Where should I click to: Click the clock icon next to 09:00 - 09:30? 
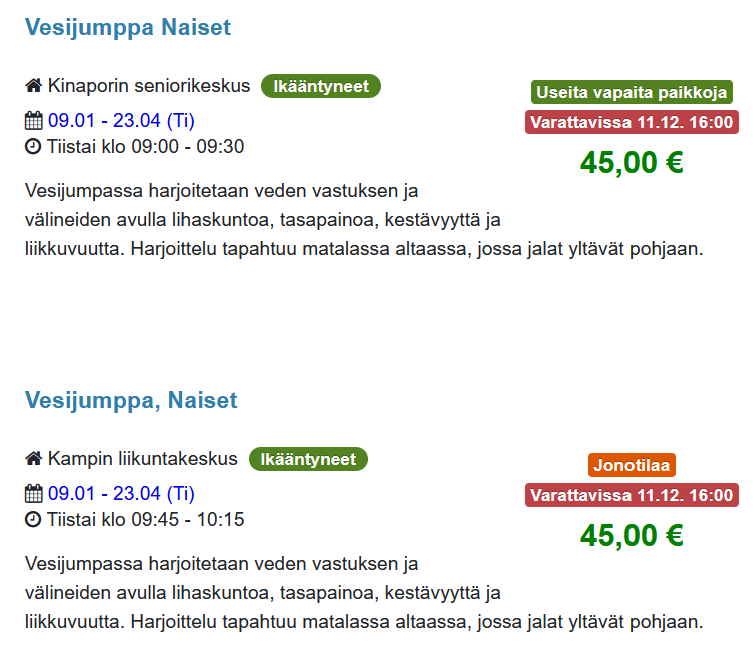pyautogui.click(x=33, y=146)
